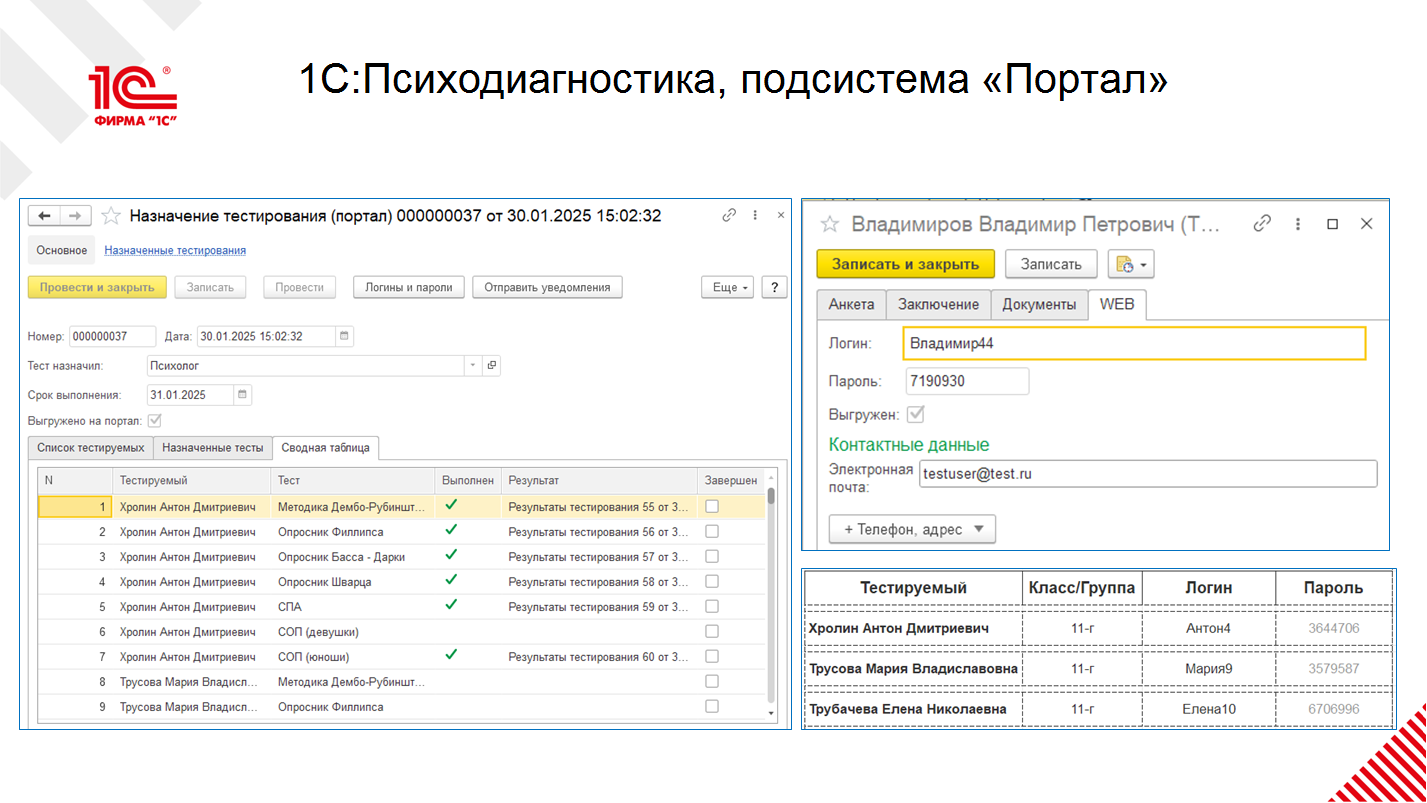Open the Назначенные тестирования link
This screenshot has width=1427, height=803.
(x=175, y=250)
